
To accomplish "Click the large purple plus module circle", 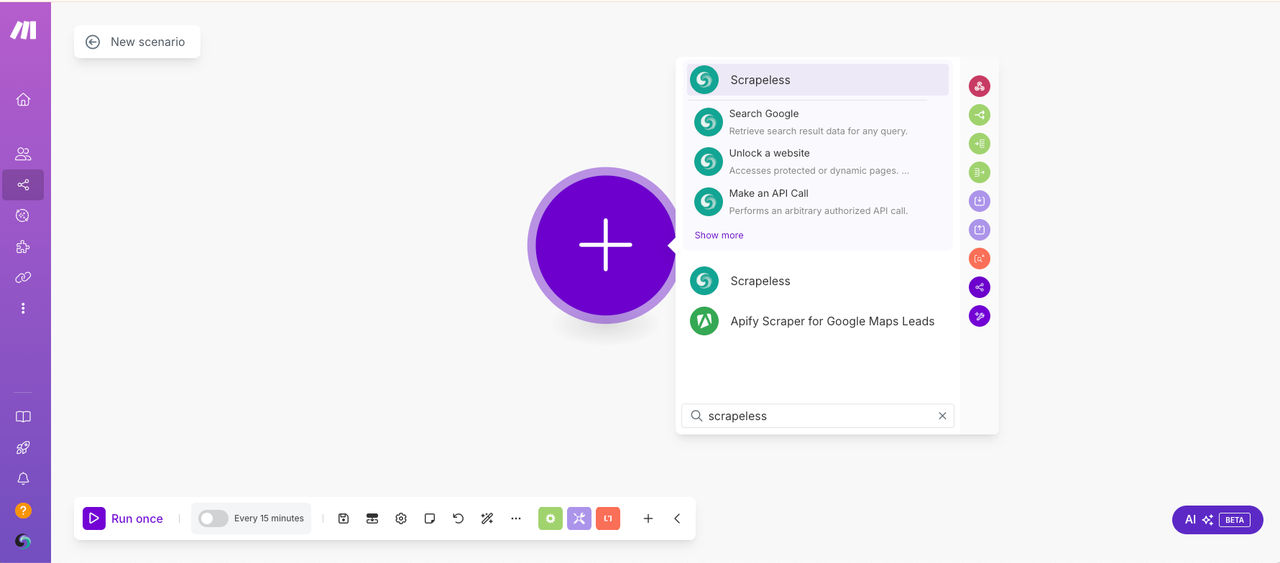I will [x=606, y=245].
